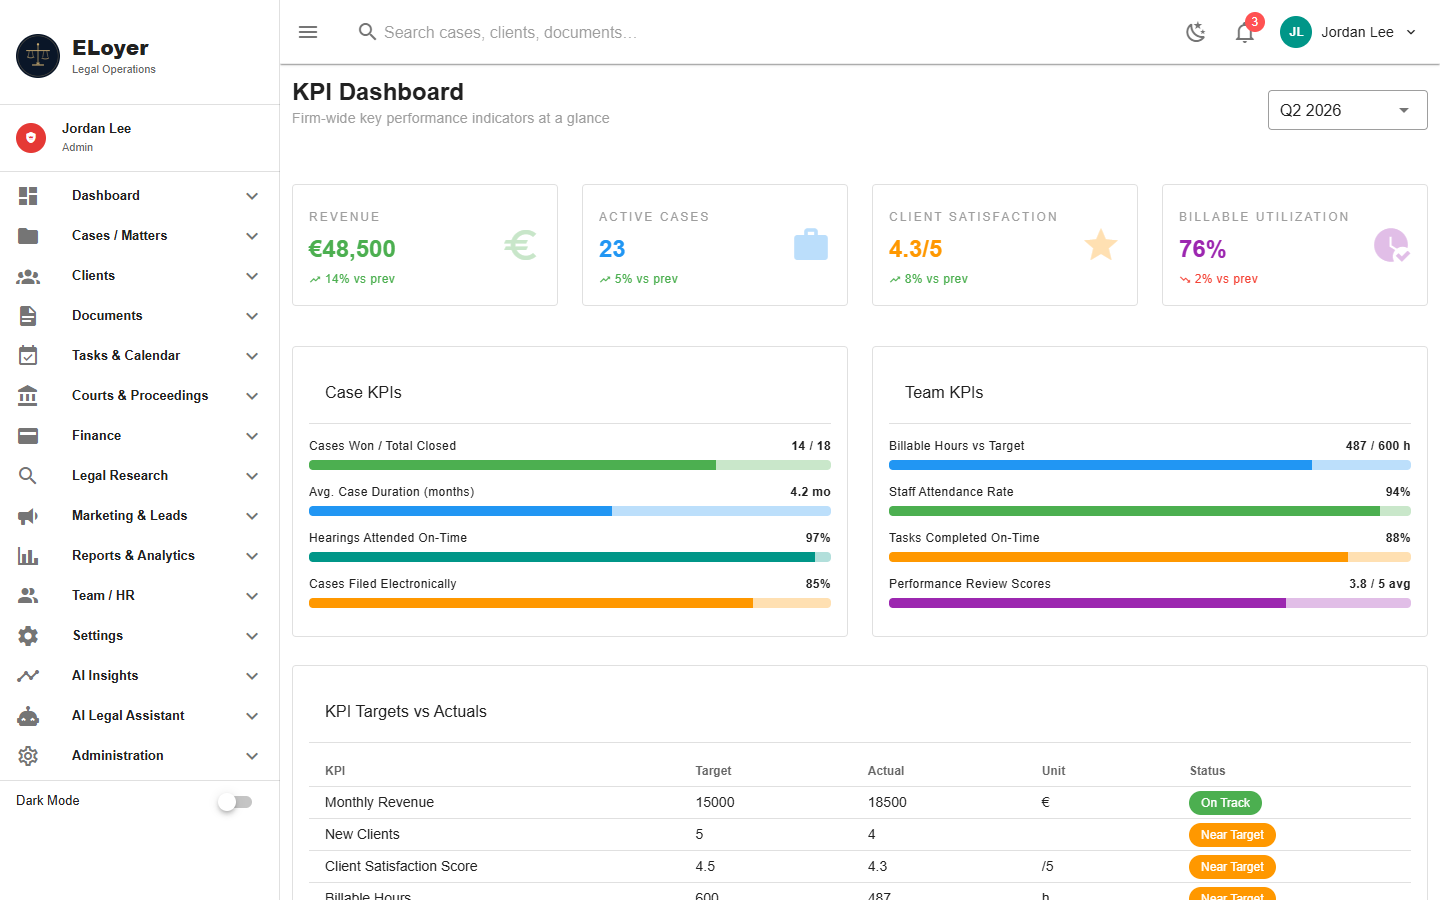Expand the Clients section chevron

coord(252,276)
